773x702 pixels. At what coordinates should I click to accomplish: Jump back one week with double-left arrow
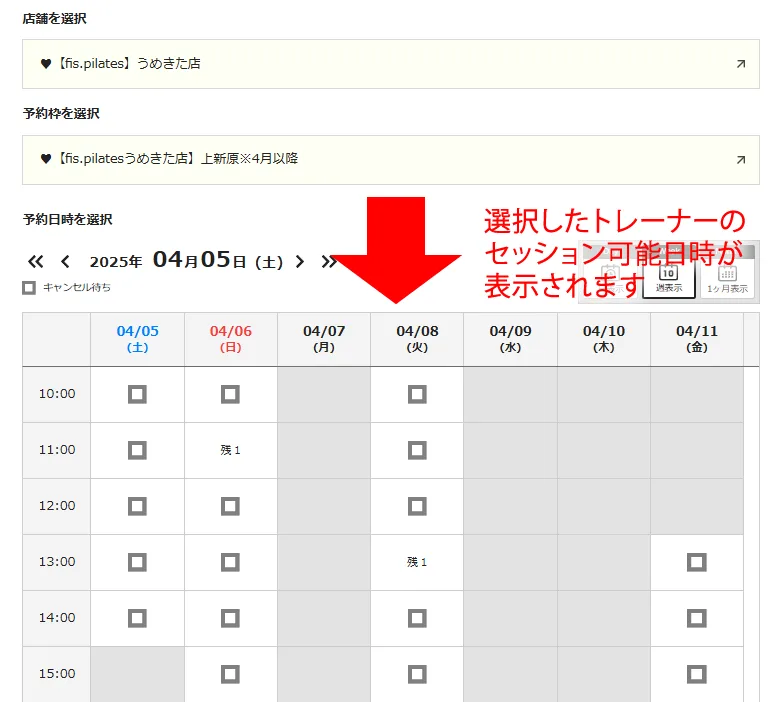click(x=35, y=261)
